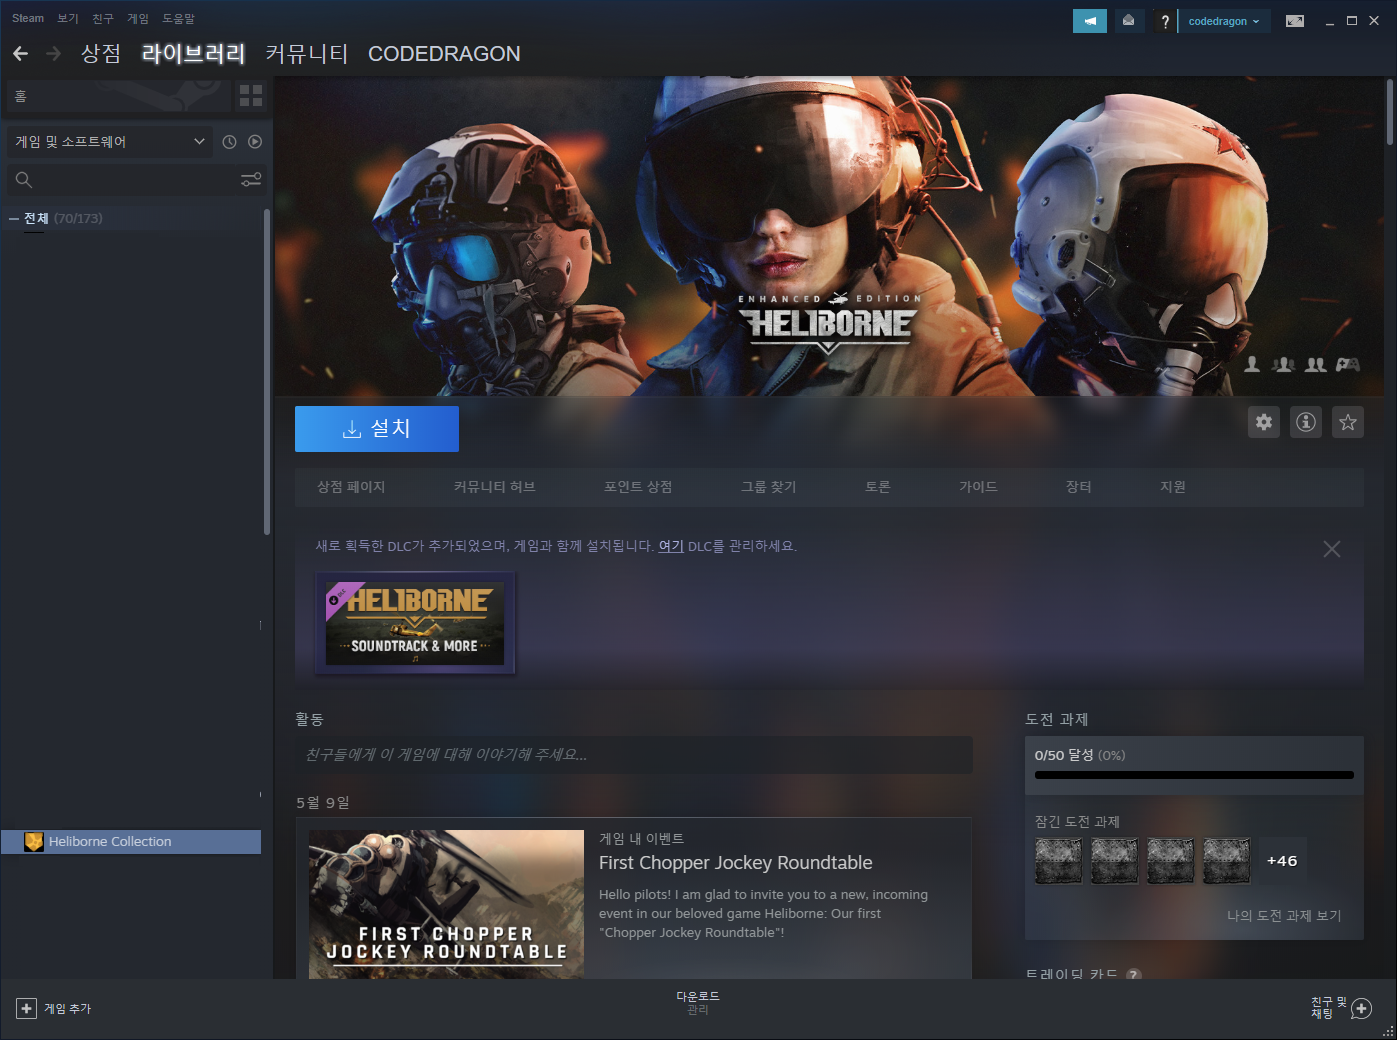This screenshot has width=1397, height=1040.
Task: Open Heliborne Soundtrack & More DLC thumbnail
Action: pos(415,623)
